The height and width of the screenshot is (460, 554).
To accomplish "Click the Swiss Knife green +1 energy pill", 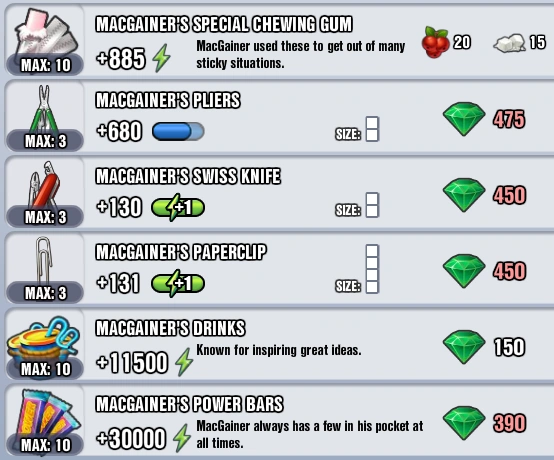I will (178, 207).
